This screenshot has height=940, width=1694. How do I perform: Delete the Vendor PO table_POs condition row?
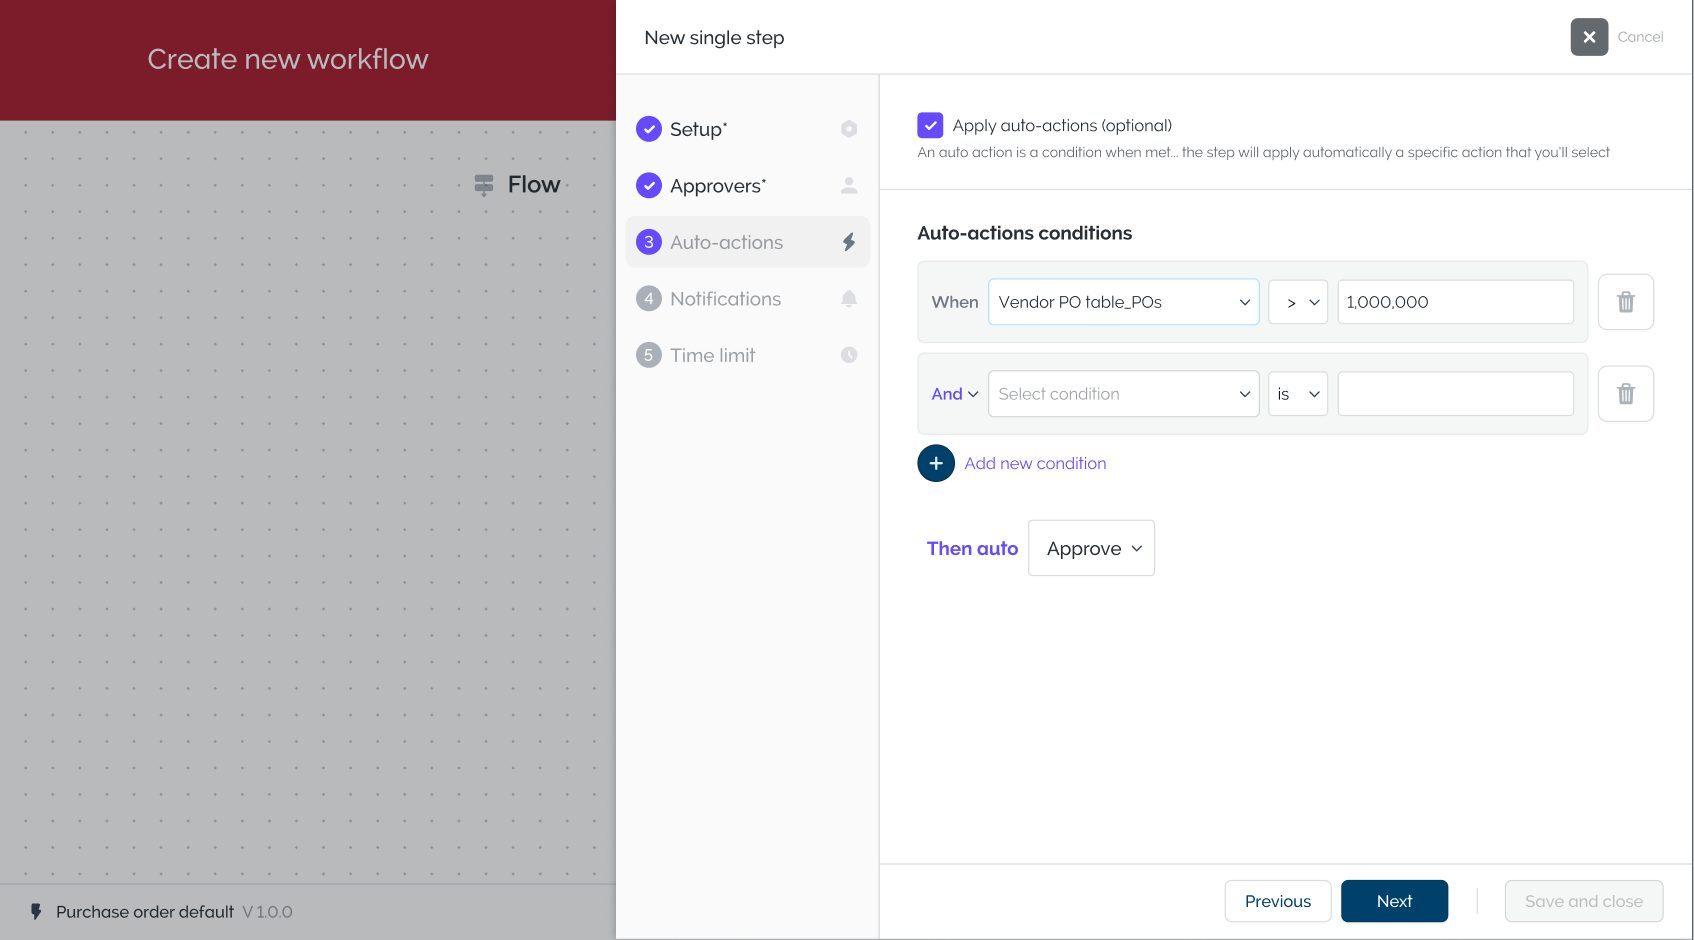(1625, 302)
